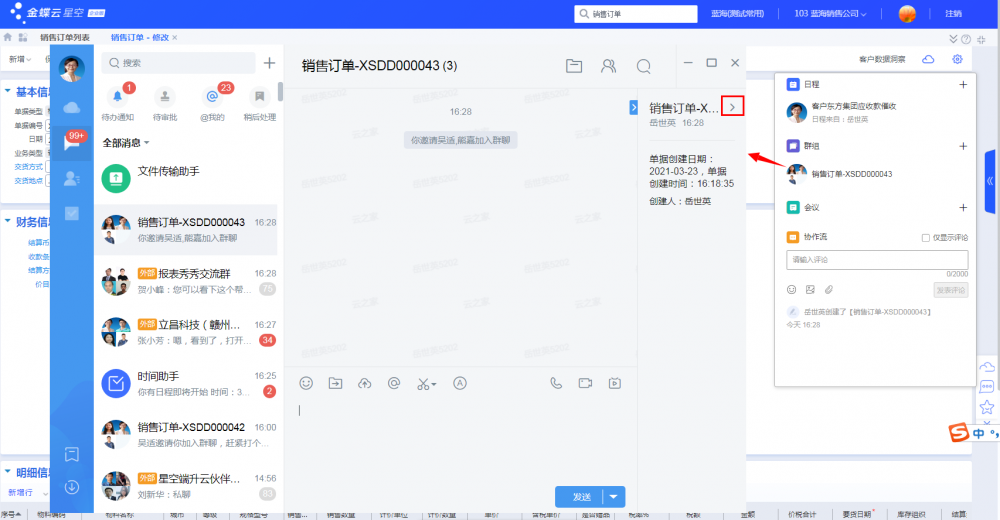
Task: Focus the 请输入评论 comment field
Action: 877,260
